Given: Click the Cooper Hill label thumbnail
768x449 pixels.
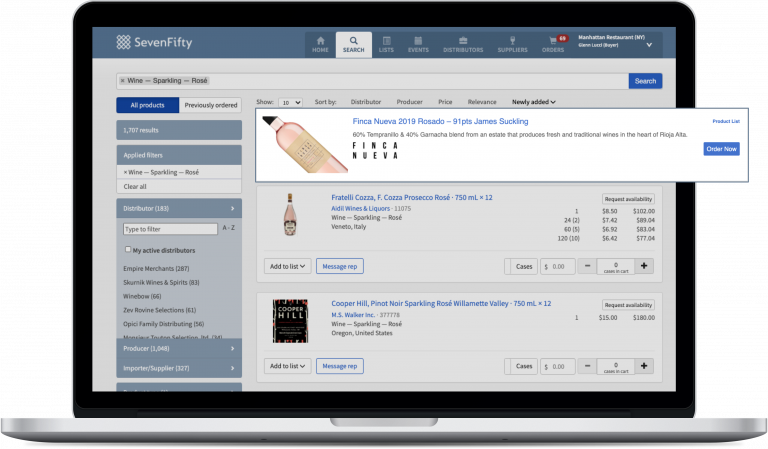Looking at the screenshot, I should tap(290, 321).
